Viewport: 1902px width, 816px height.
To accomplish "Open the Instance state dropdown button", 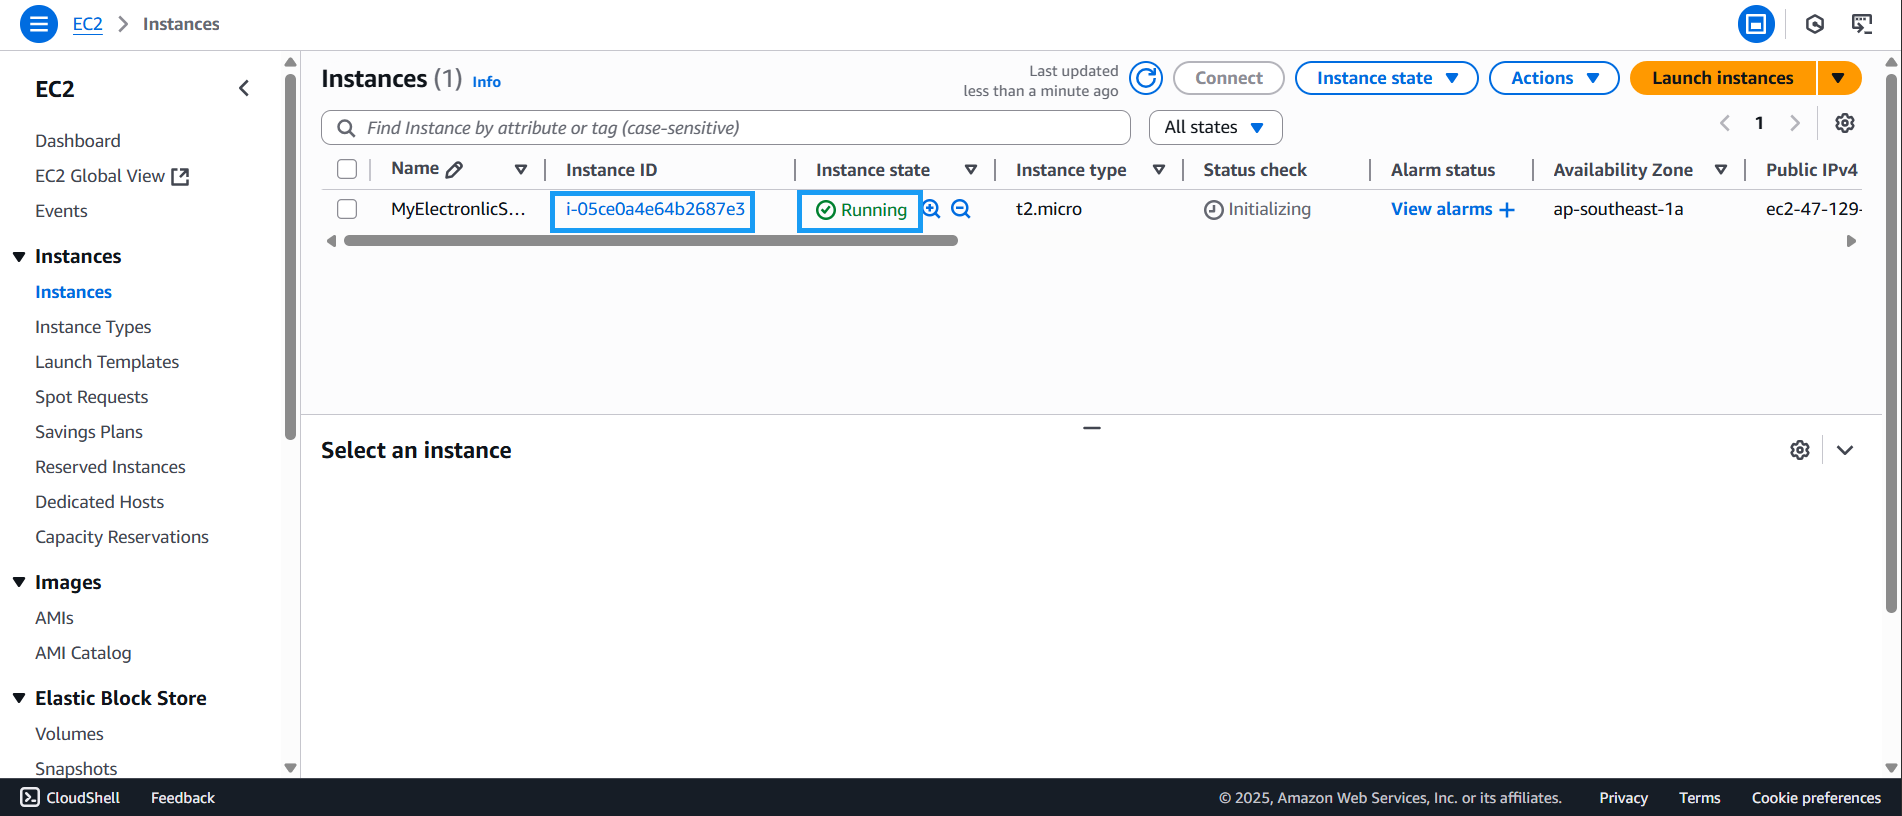I will (1386, 78).
